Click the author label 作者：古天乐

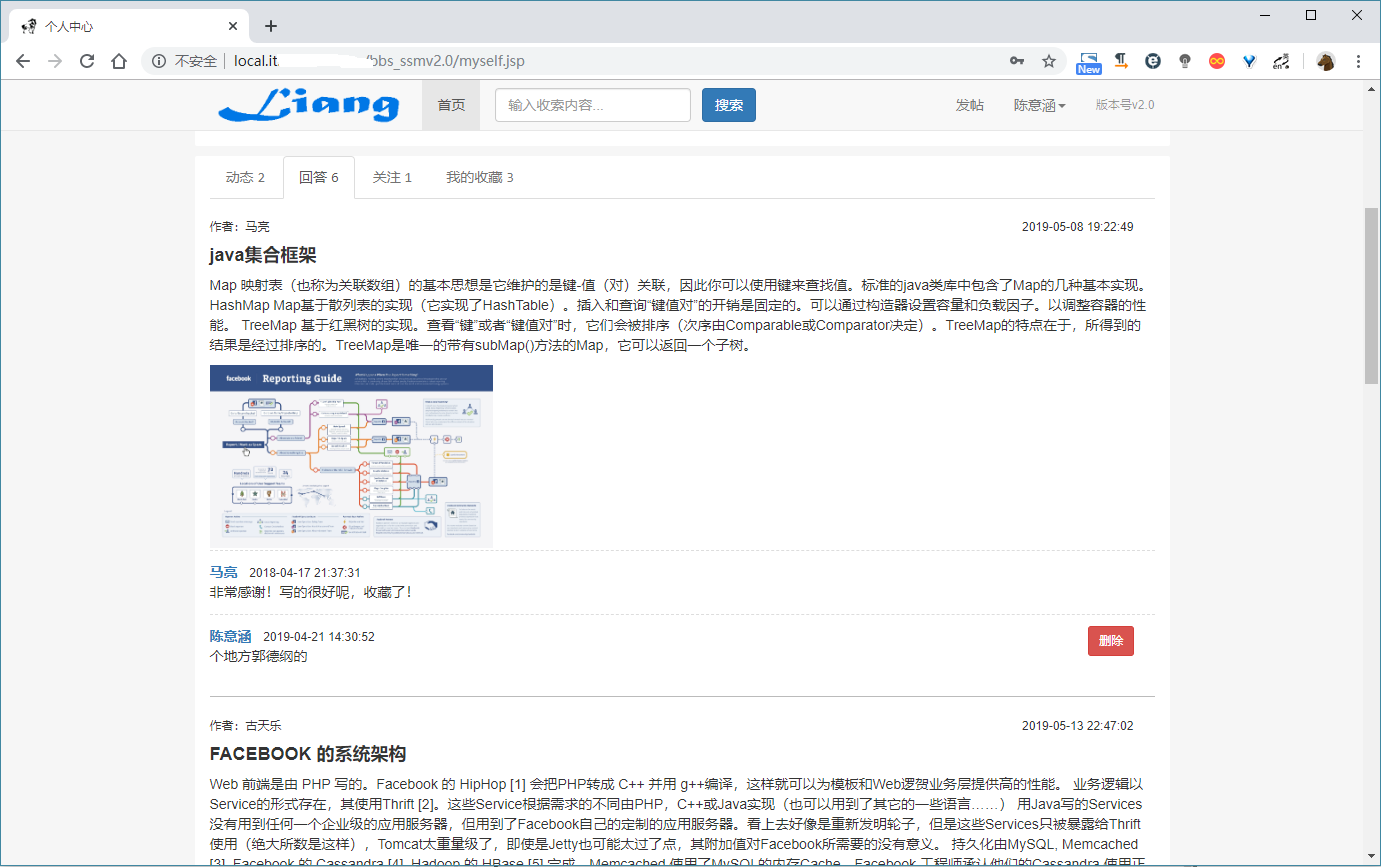point(246,726)
